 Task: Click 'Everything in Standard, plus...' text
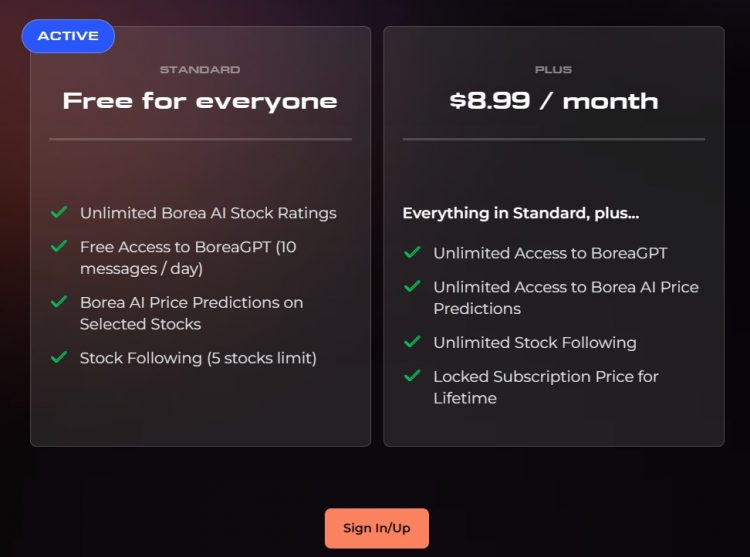click(520, 213)
